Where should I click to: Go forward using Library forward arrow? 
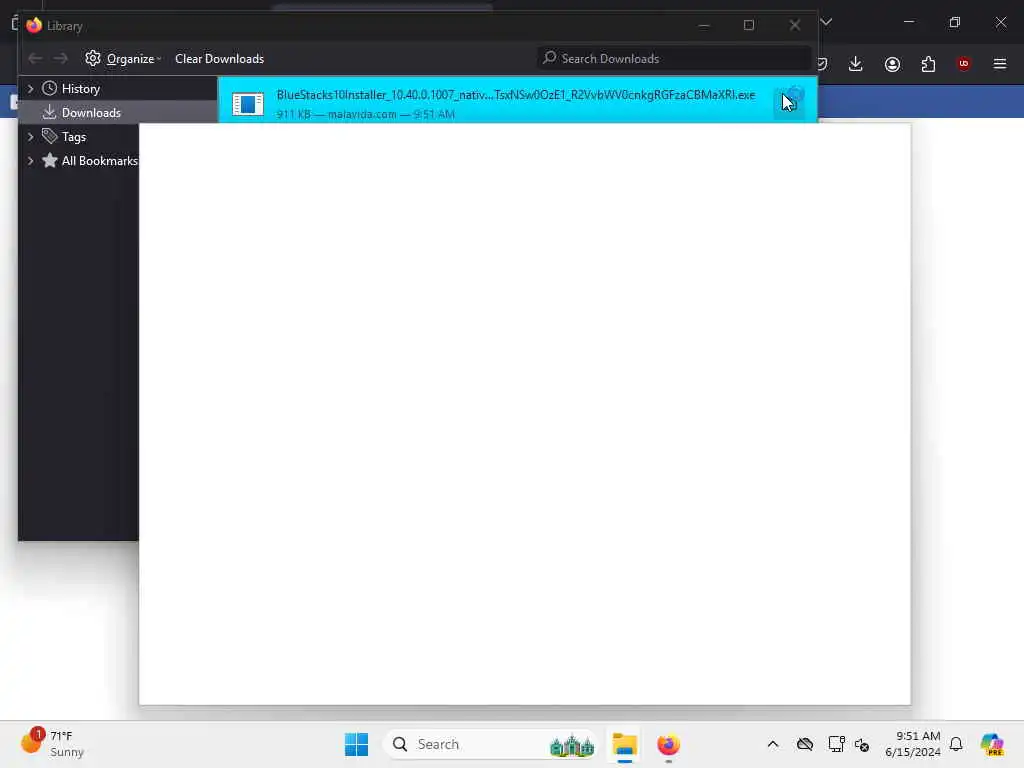click(x=61, y=59)
